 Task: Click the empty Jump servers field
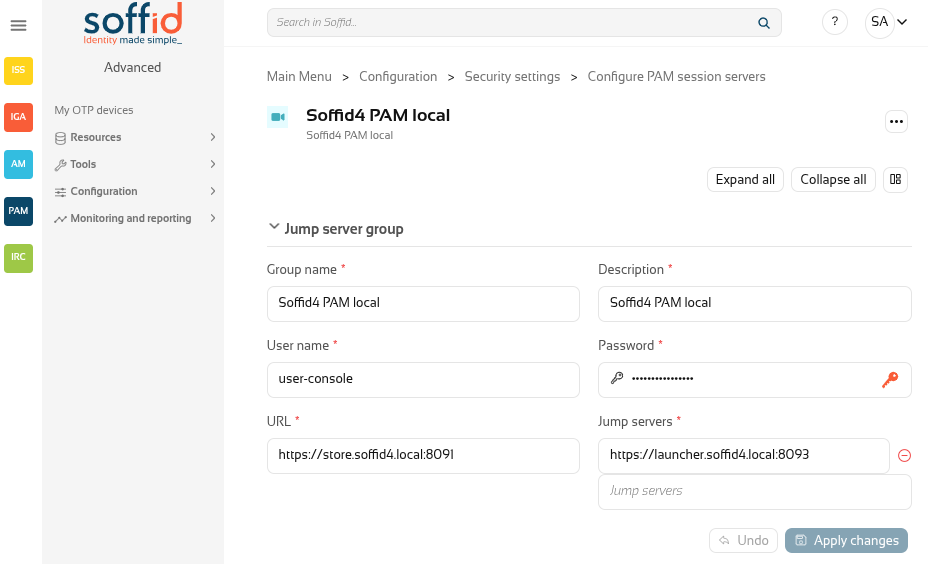[x=755, y=492]
